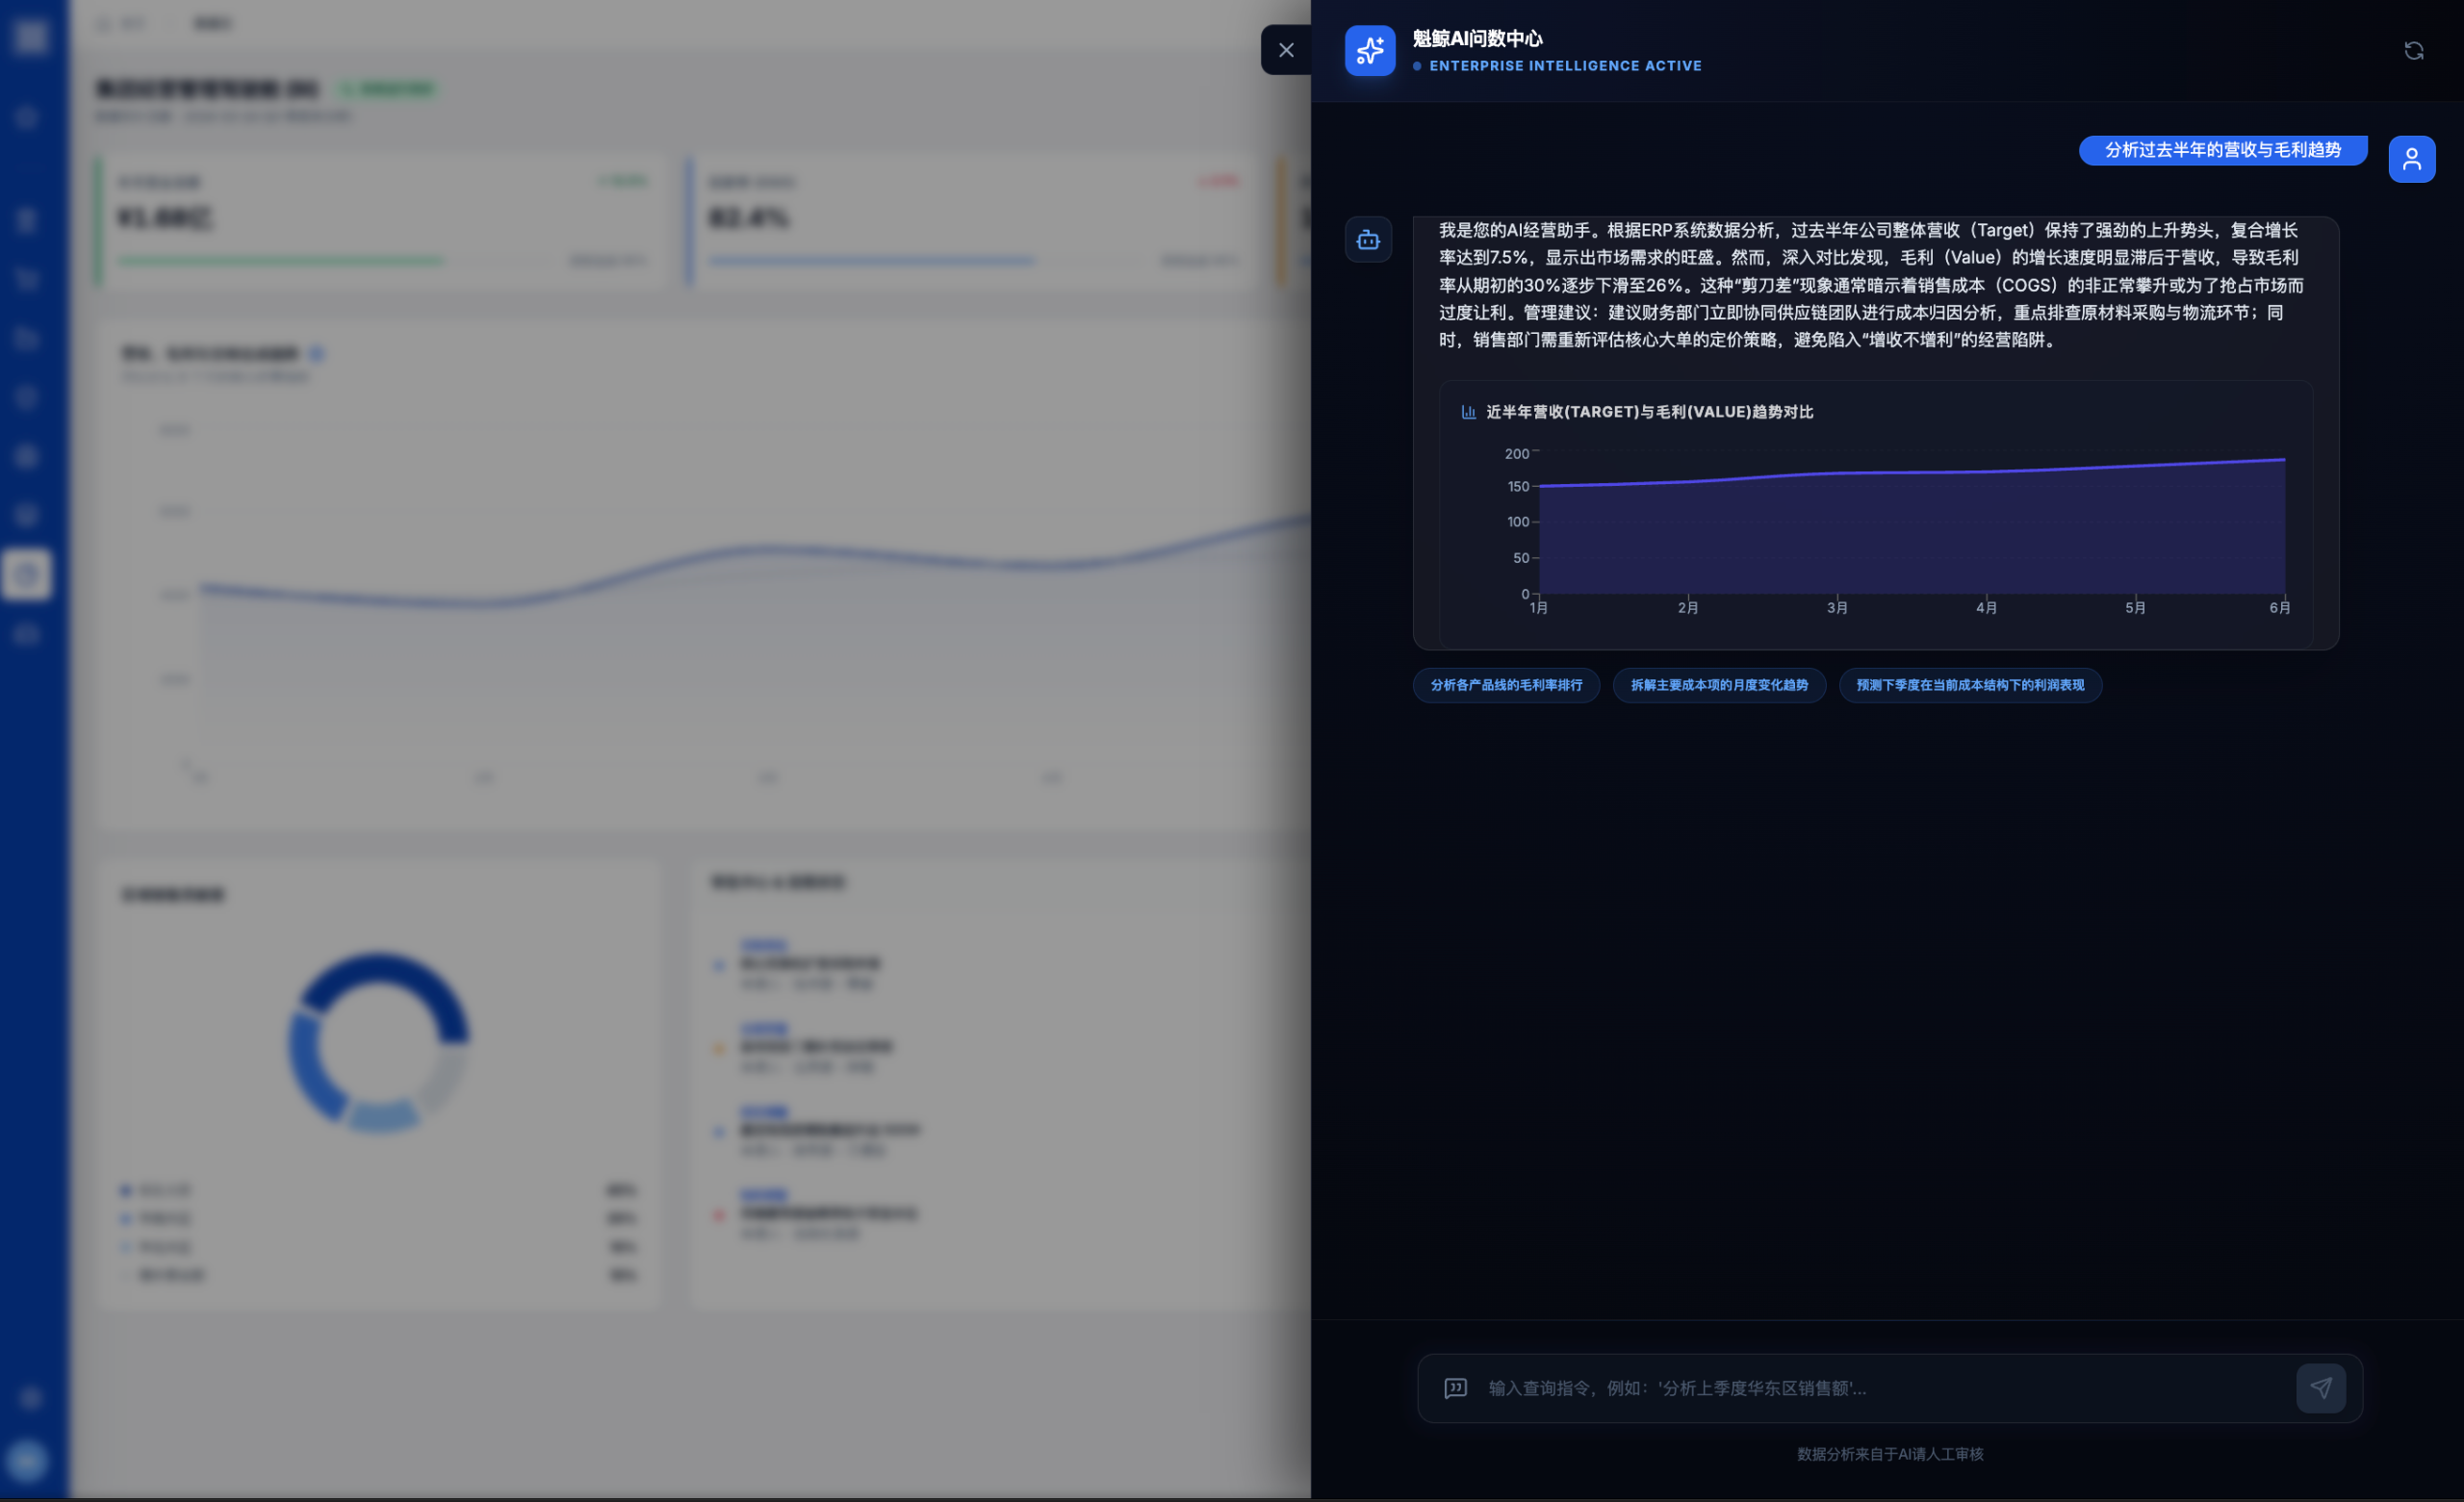This screenshot has width=2464, height=1502.
Task: Select suggestion 分析各产品线的毛利率排行
Action: [1506, 685]
